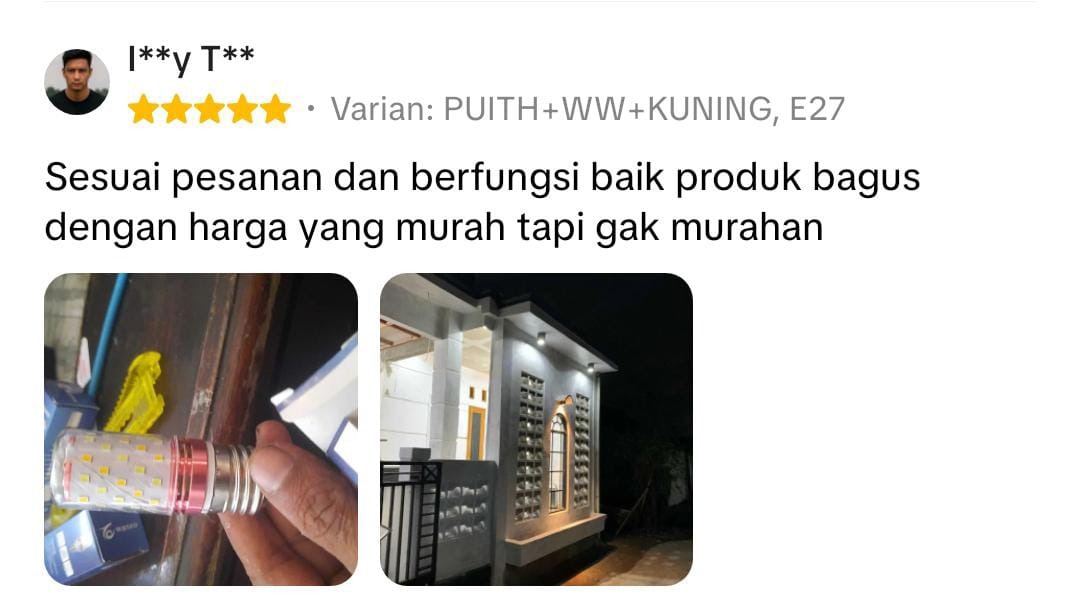The width and height of the screenshot is (1080, 607).
Task: Click the dot separator after the stars
Action: coord(311,108)
